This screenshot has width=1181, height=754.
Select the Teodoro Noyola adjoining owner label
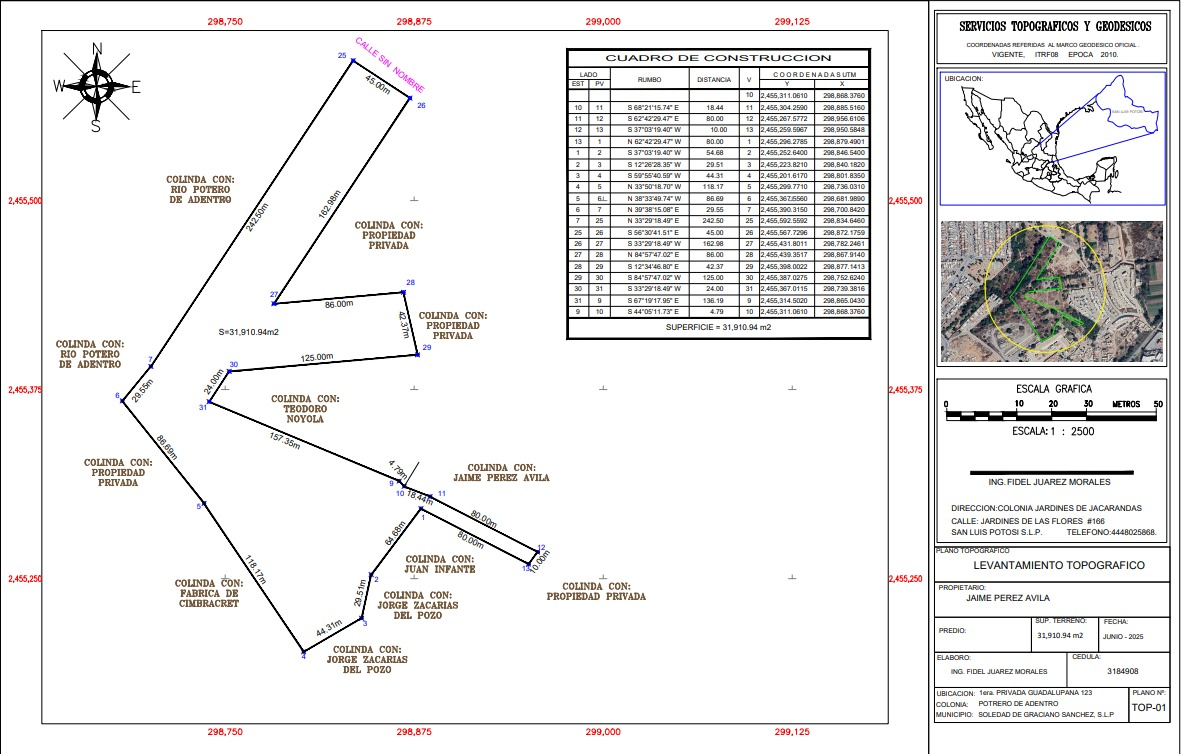point(297,408)
